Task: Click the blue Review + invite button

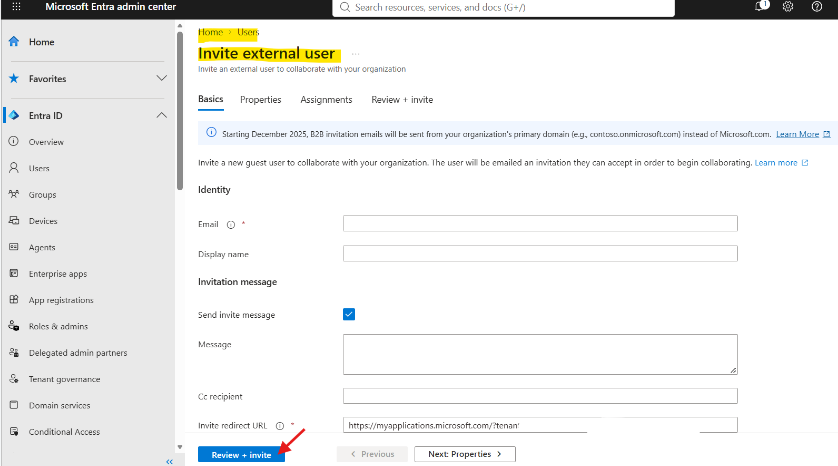Action: [x=241, y=455]
